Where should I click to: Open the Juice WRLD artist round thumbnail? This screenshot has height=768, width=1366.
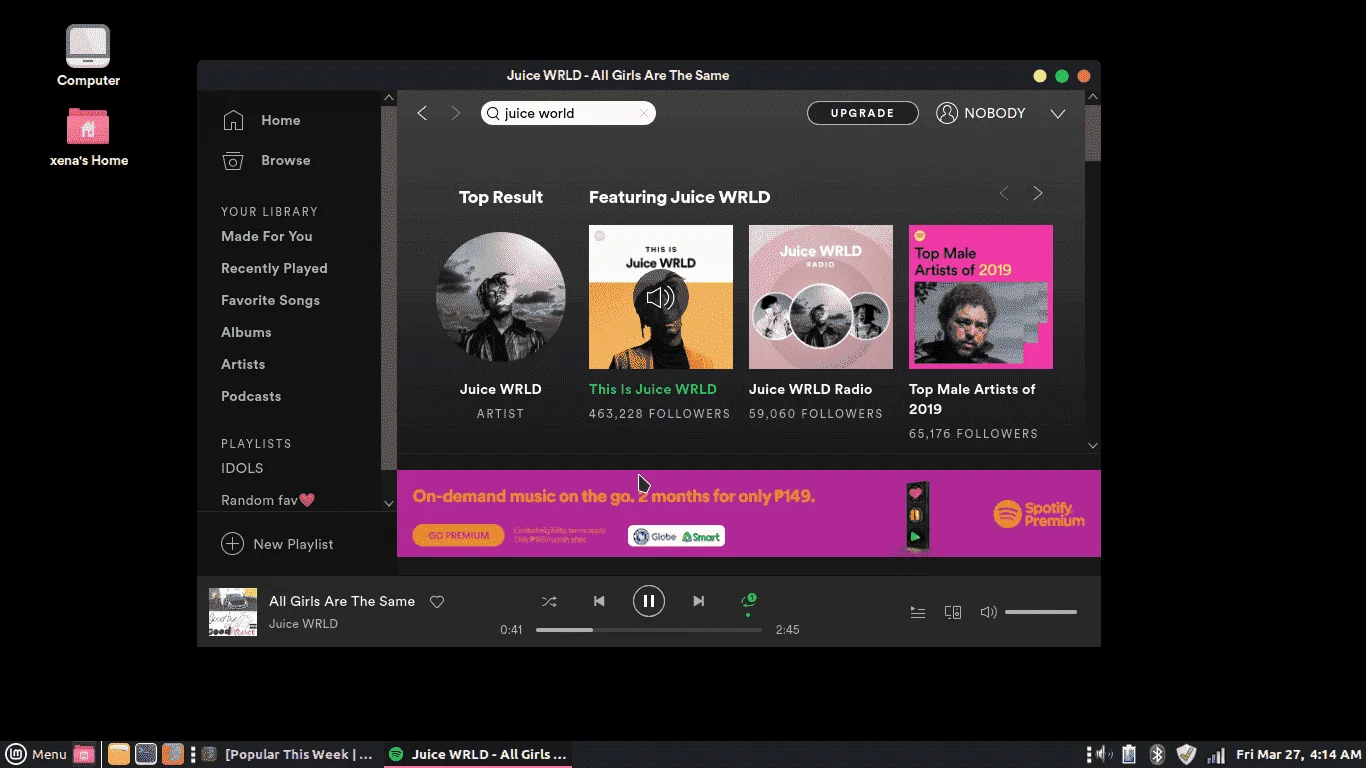pos(501,297)
